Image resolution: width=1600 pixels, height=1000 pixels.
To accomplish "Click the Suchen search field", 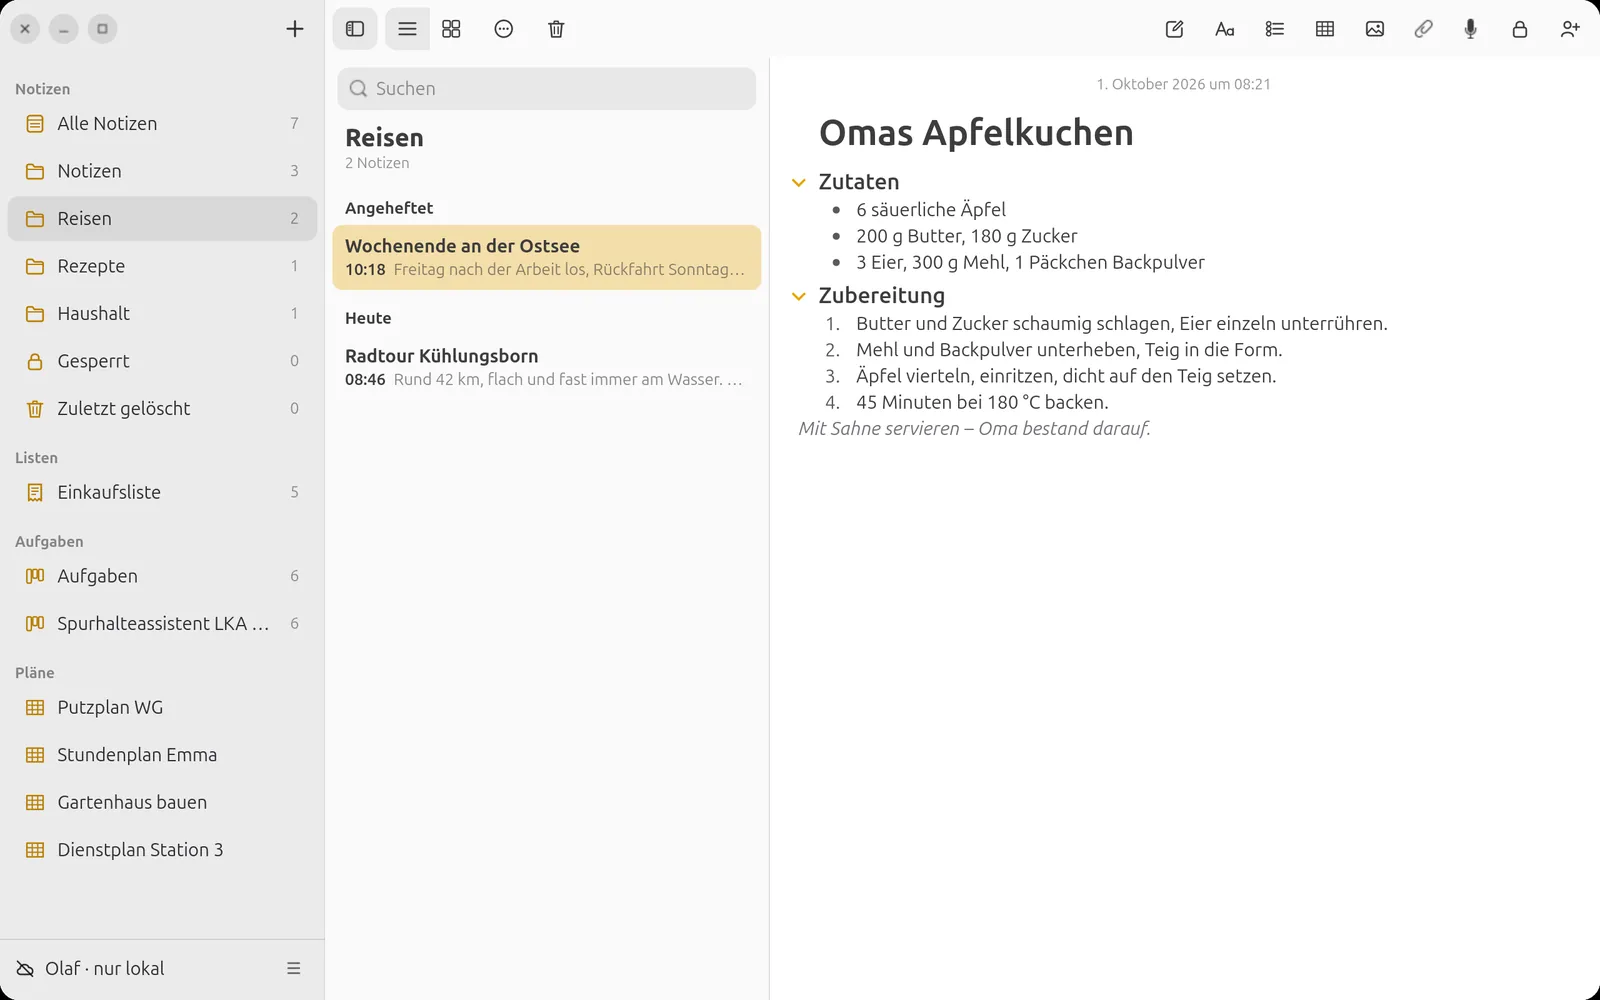I will [546, 88].
